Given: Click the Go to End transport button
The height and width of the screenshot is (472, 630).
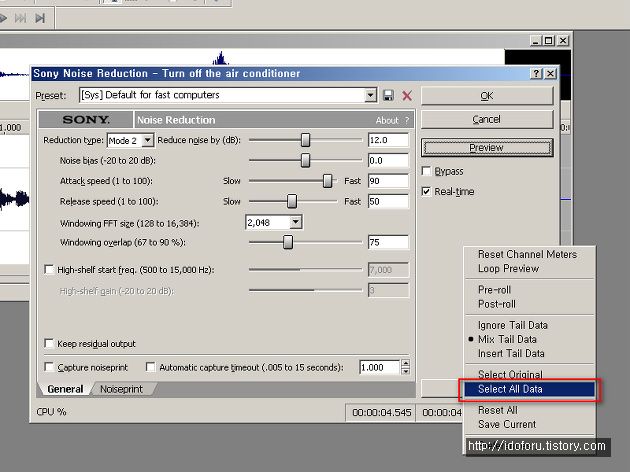Looking at the screenshot, I should 40,18.
